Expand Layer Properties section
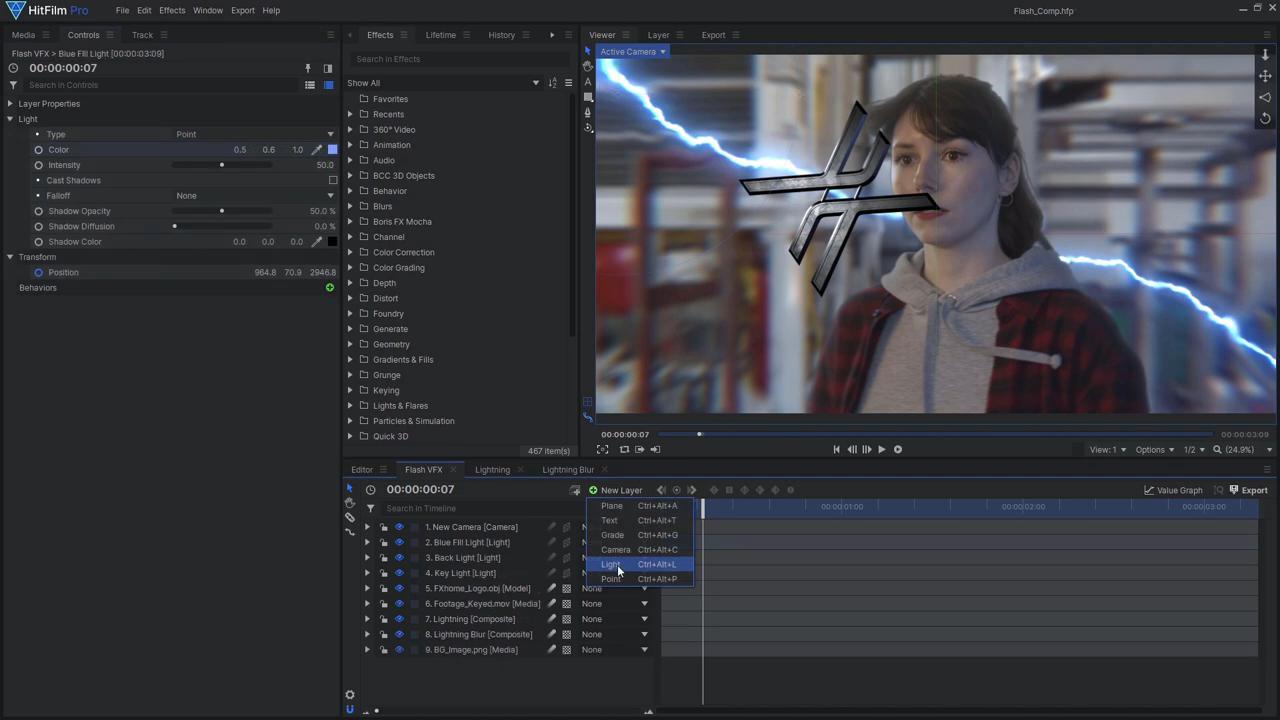The image size is (1280, 720). click(10, 104)
